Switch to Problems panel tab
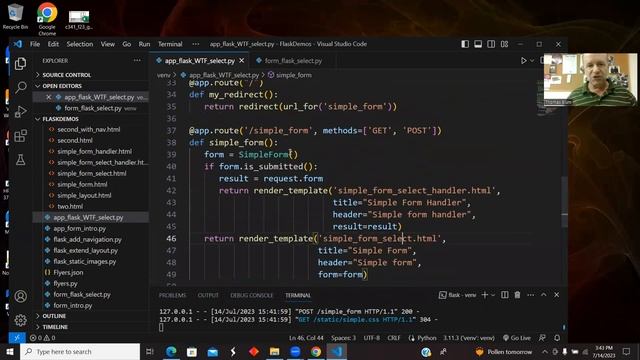 [x=172, y=296]
